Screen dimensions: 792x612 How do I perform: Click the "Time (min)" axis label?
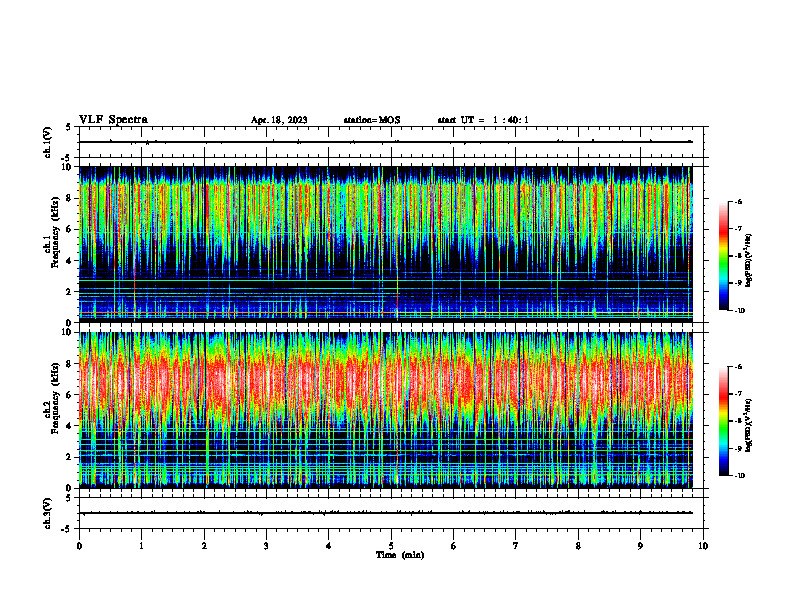[x=400, y=555]
